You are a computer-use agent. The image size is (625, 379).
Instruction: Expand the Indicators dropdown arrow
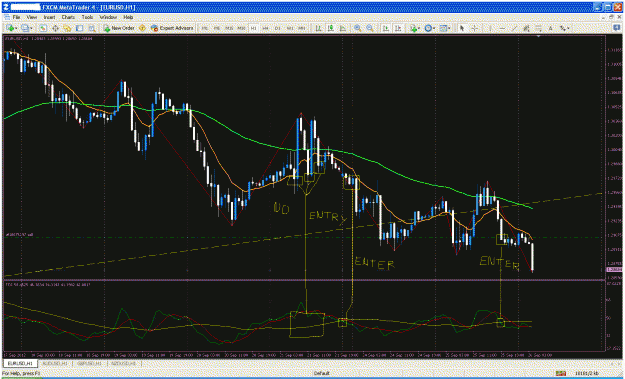point(419,28)
